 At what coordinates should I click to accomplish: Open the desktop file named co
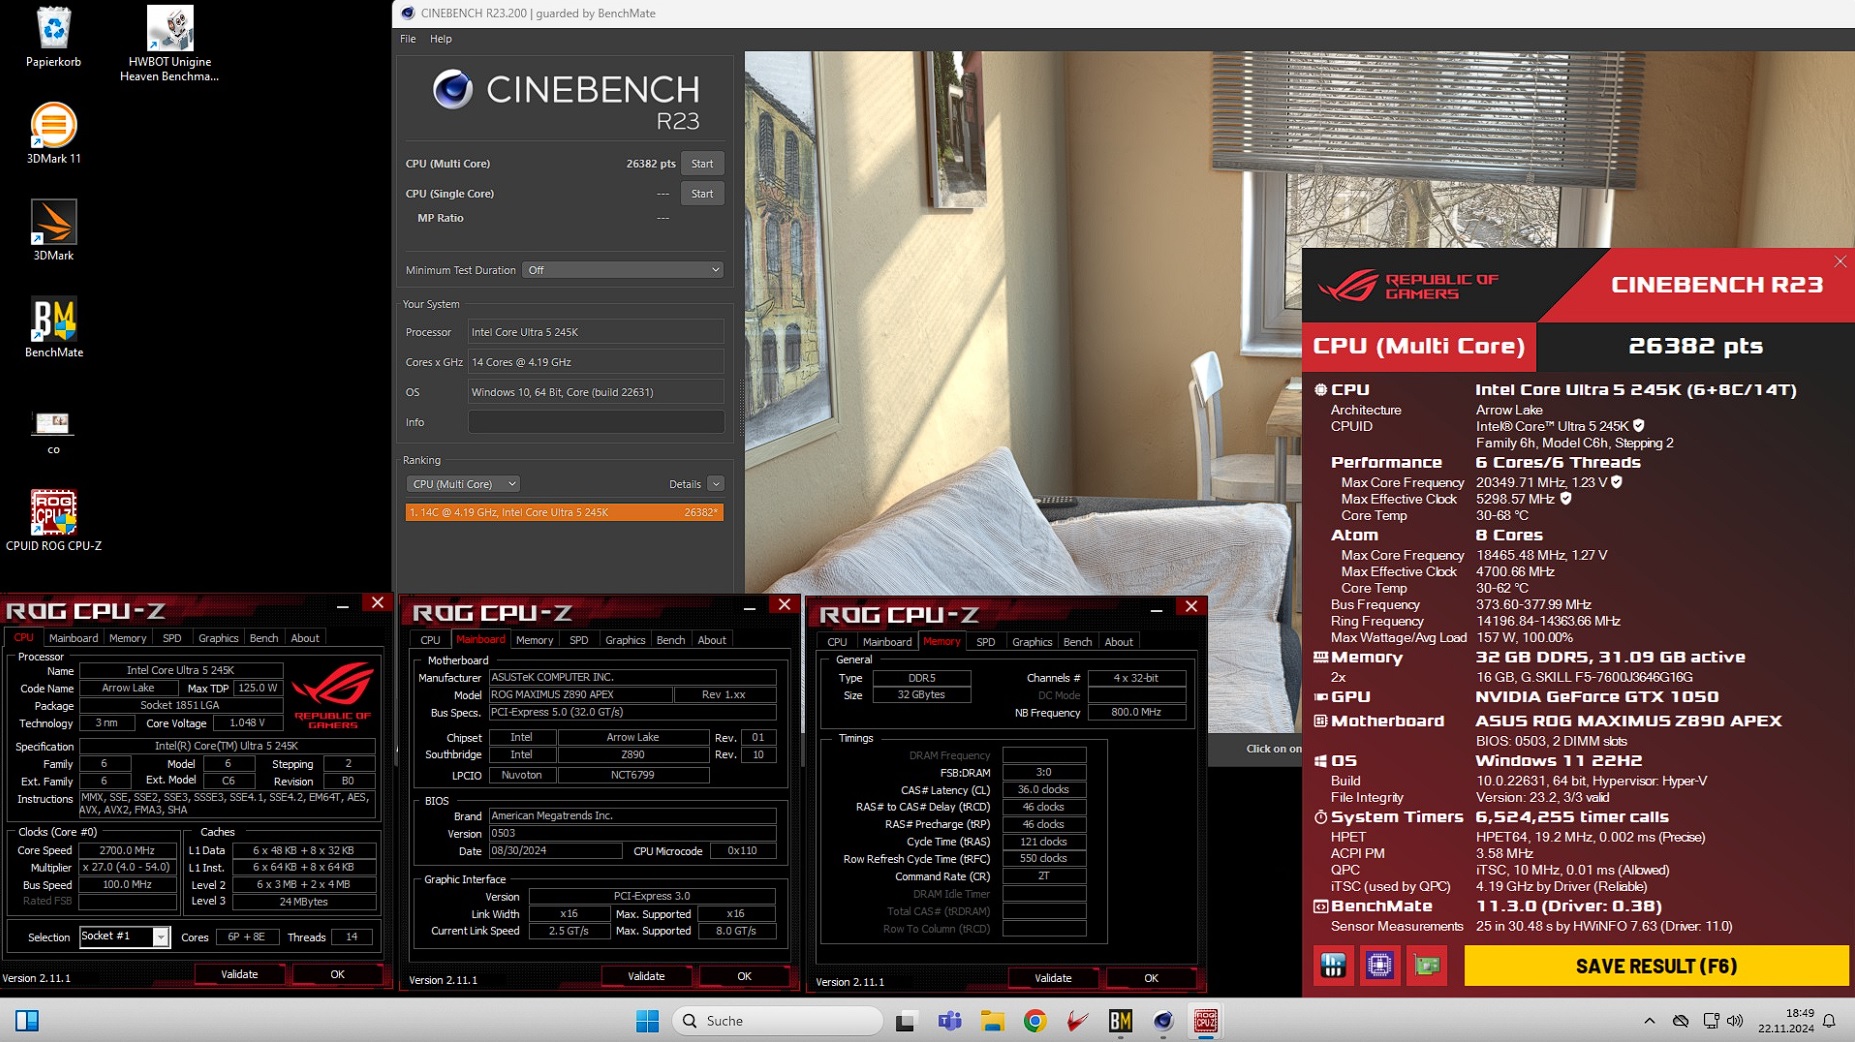click(x=53, y=433)
